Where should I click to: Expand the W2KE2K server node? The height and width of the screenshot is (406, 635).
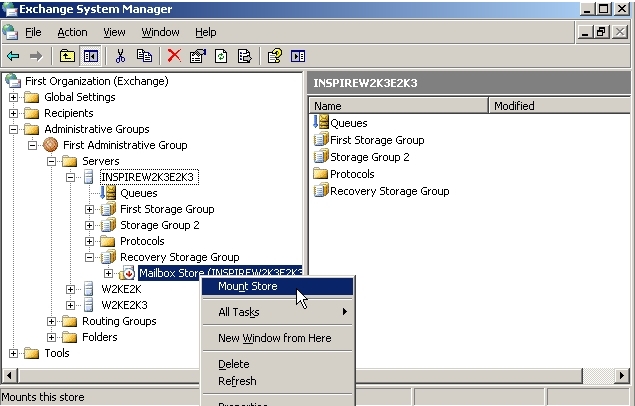coord(70,289)
